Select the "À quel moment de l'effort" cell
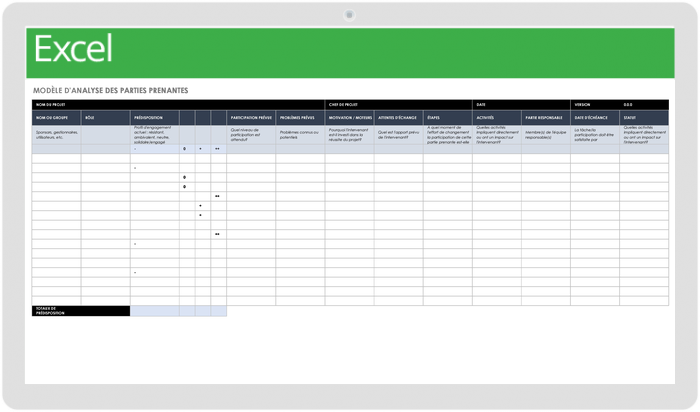The width and height of the screenshot is (700, 412). 447,135
